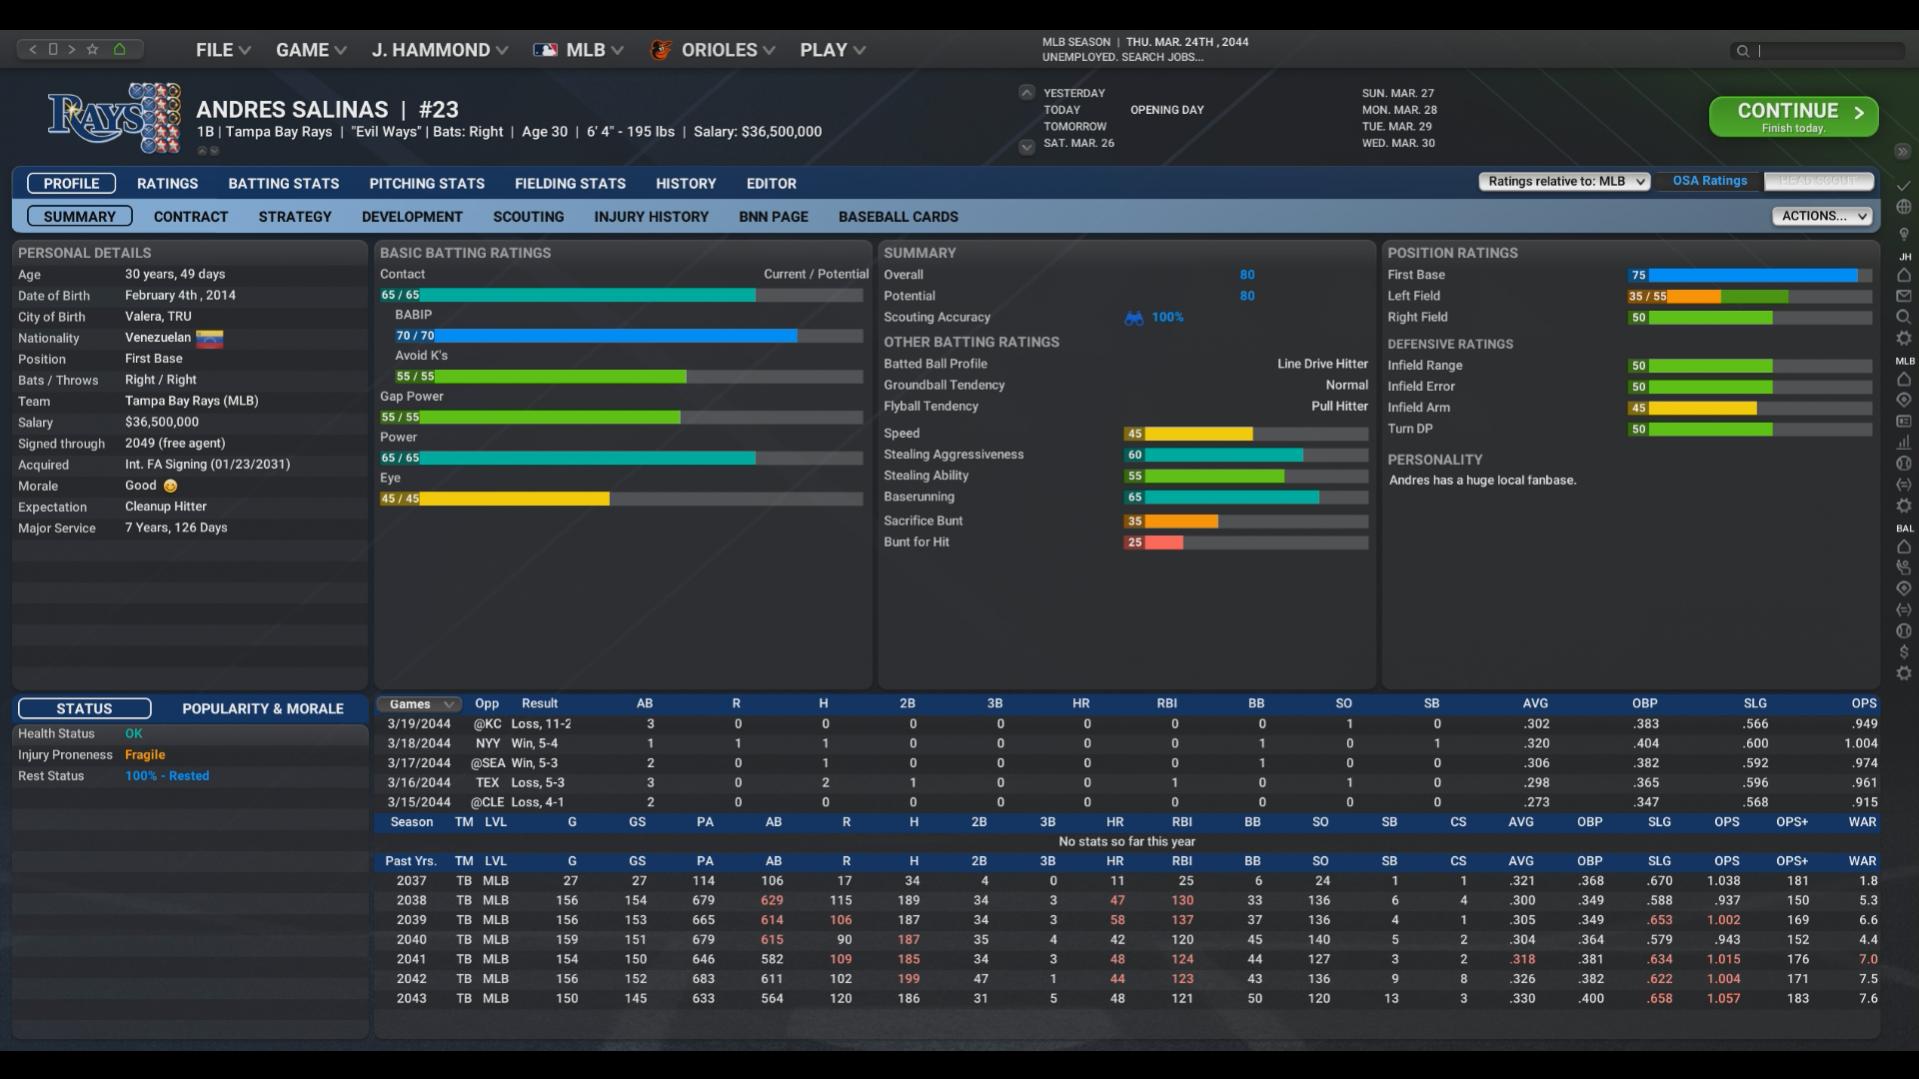Open the Games dropdown in stats table
1919x1079 pixels.
coord(419,704)
